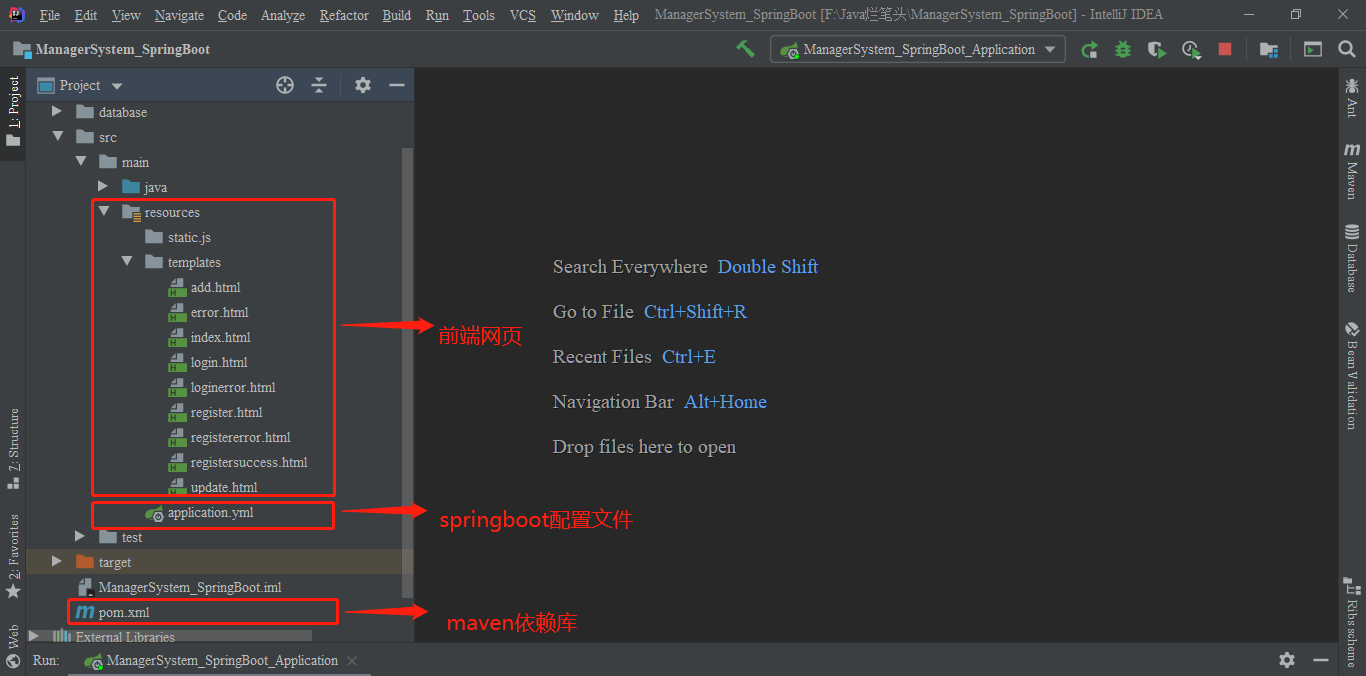1366x676 pixels.
Task: Select login.html file
Action: 218,362
